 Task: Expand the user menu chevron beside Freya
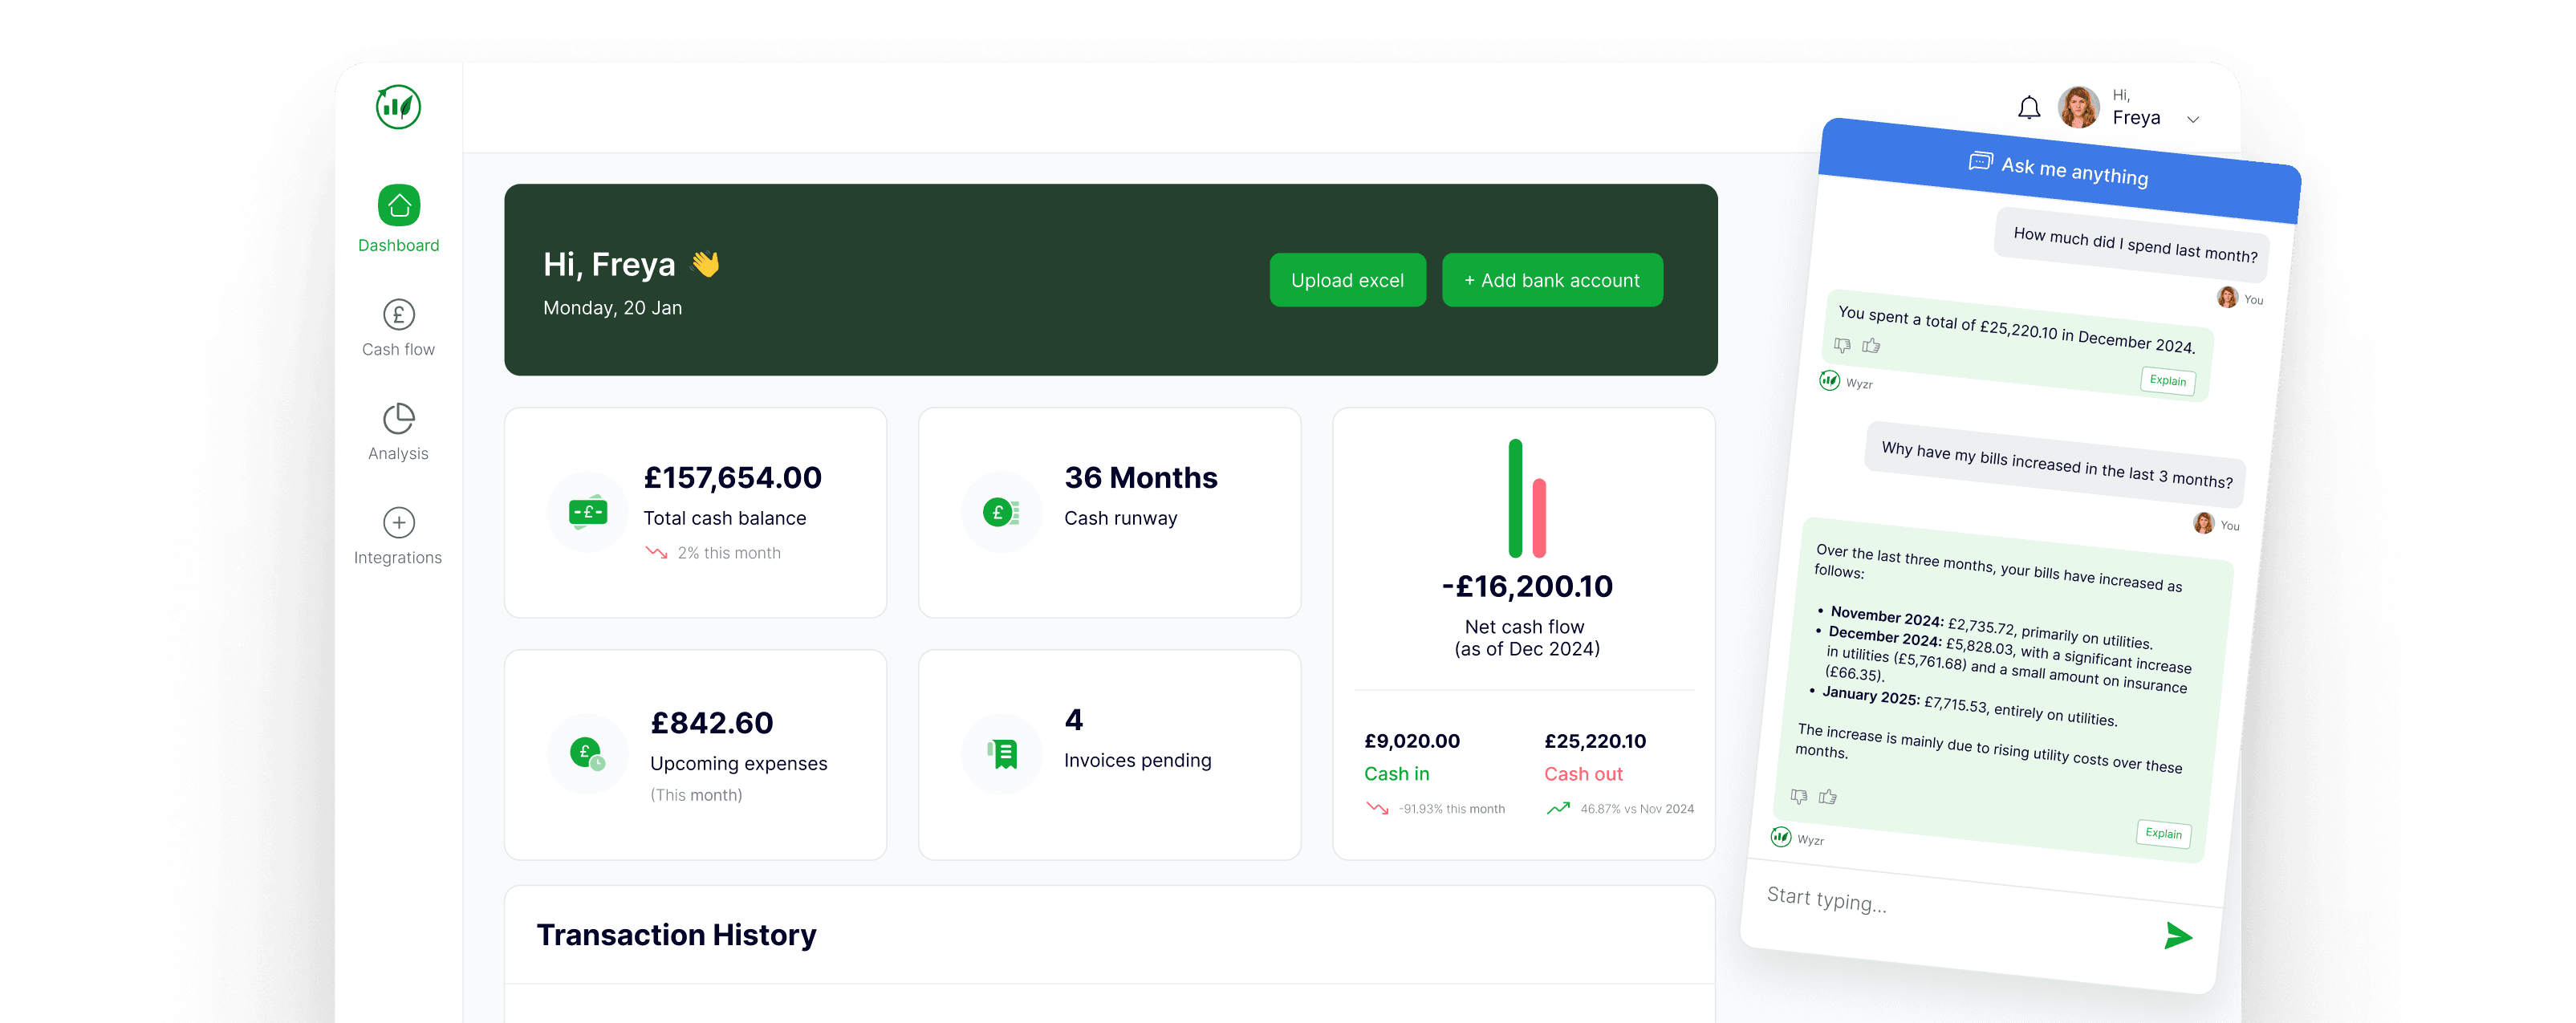tap(2193, 119)
